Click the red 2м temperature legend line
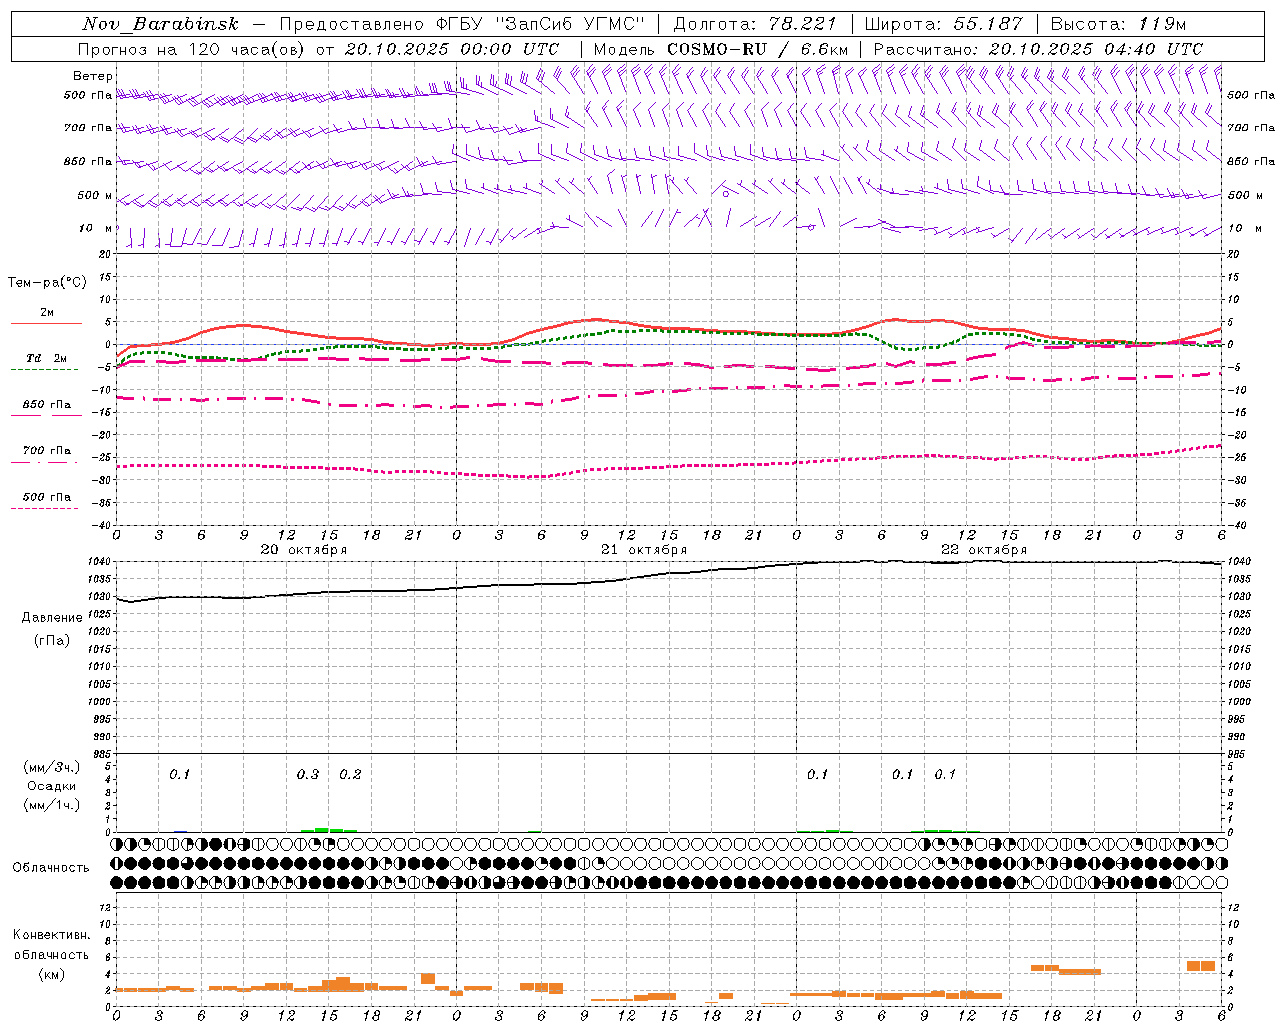The height and width of the screenshot is (1024, 1280). pos(46,323)
